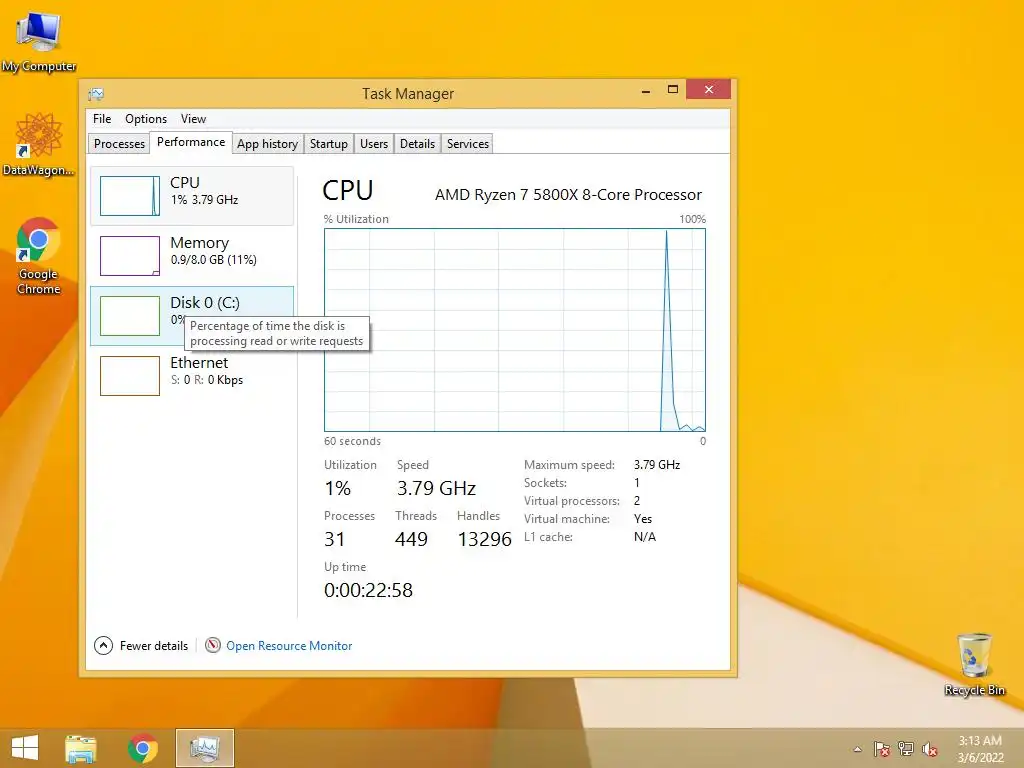This screenshot has width=1024, height=768.
Task: Select the Ethernet mini graph thumbnail
Action: tap(129, 376)
